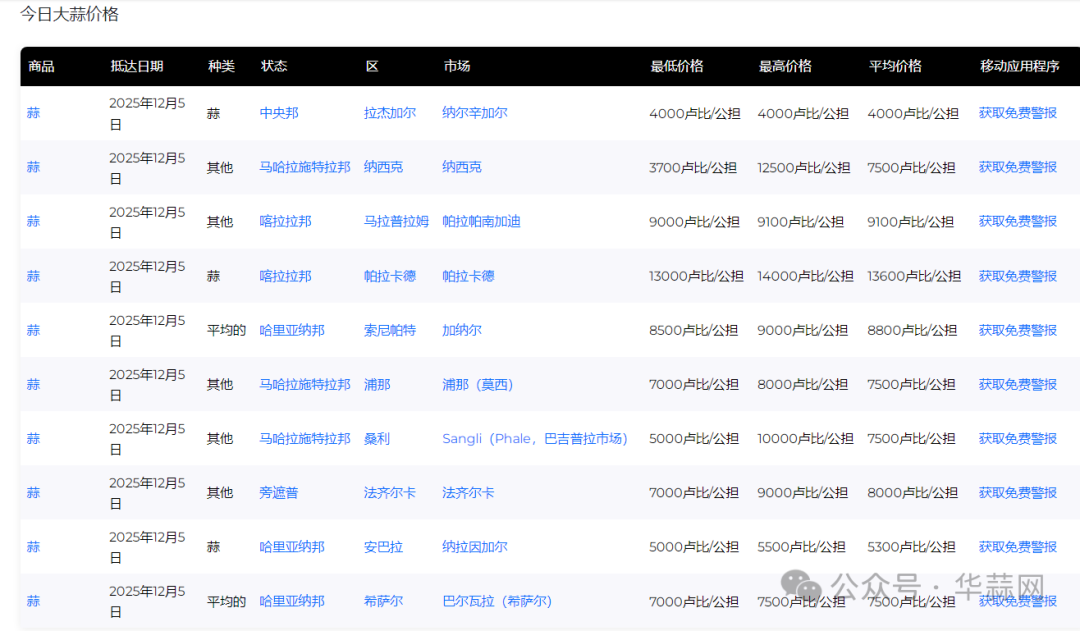
Task: Open the 马拉普拉姆 district link
Action: [x=396, y=222]
